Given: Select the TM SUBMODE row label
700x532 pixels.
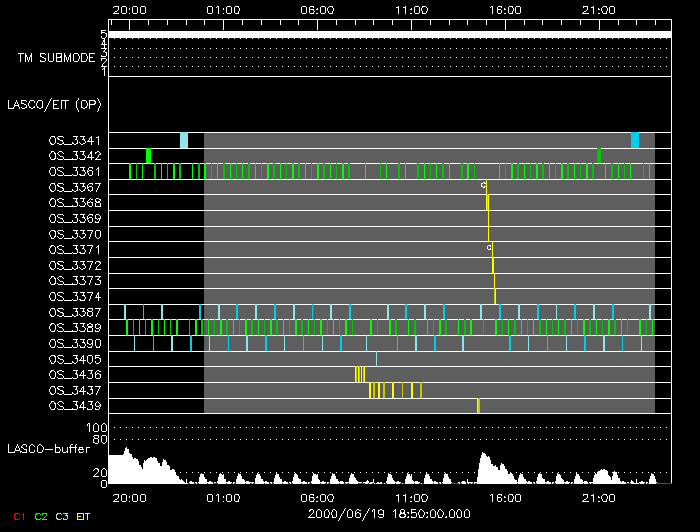Looking at the screenshot, I should click(56, 58).
